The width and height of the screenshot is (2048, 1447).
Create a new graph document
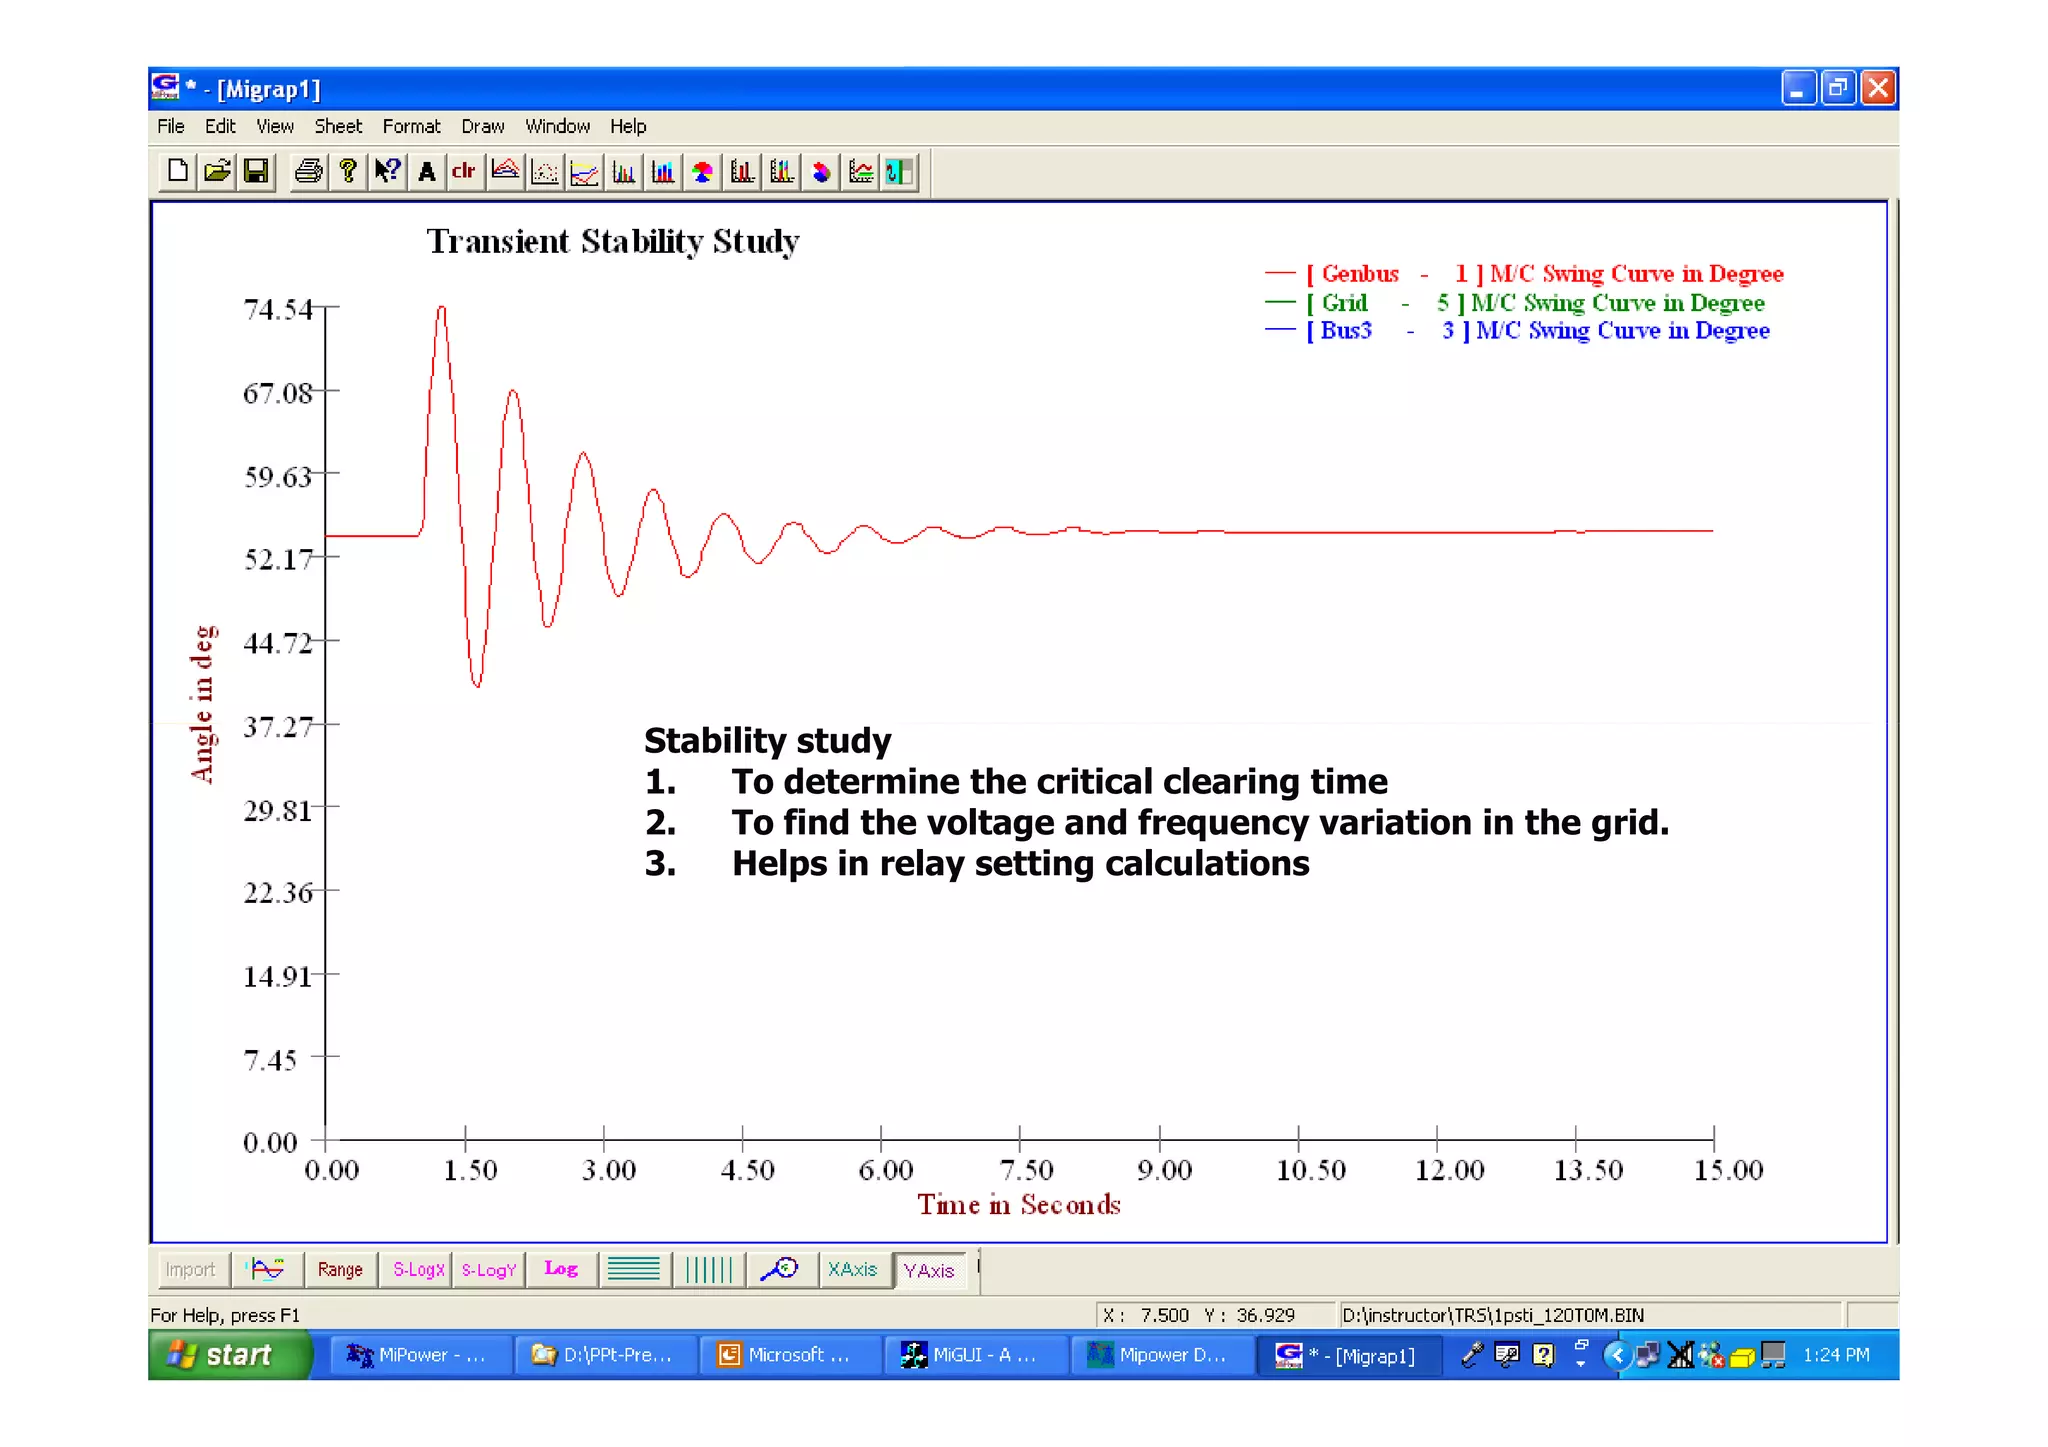pyautogui.click(x=177, y=172)
